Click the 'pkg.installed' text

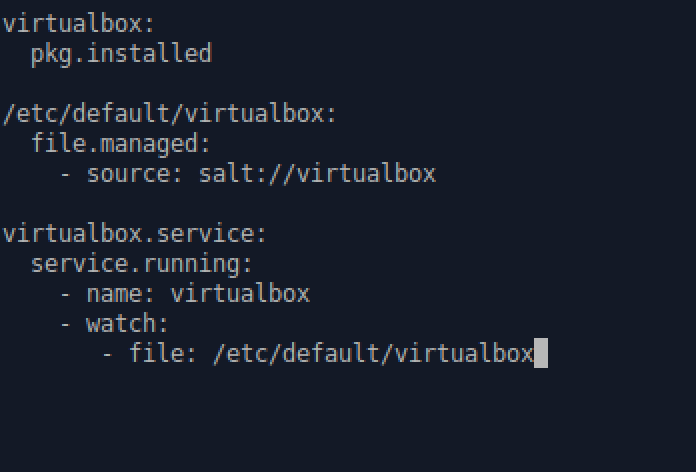(121, 53)
